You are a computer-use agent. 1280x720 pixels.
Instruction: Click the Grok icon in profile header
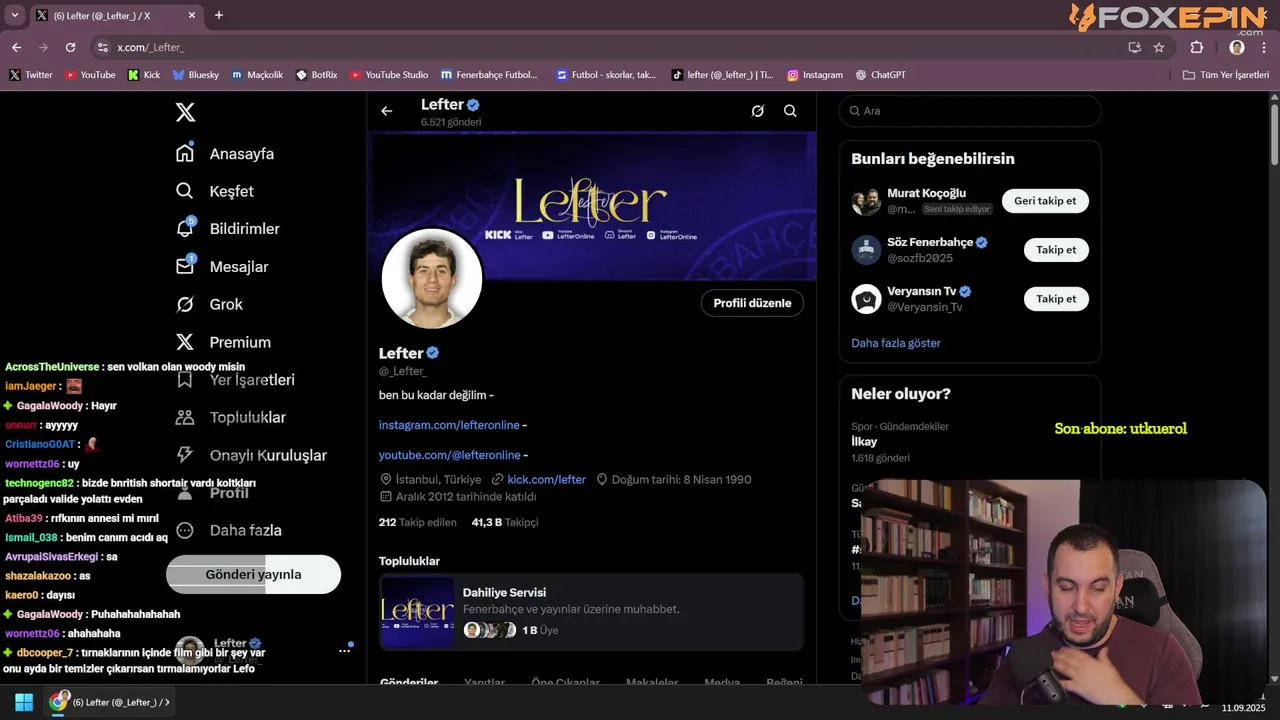coord(758,111)
